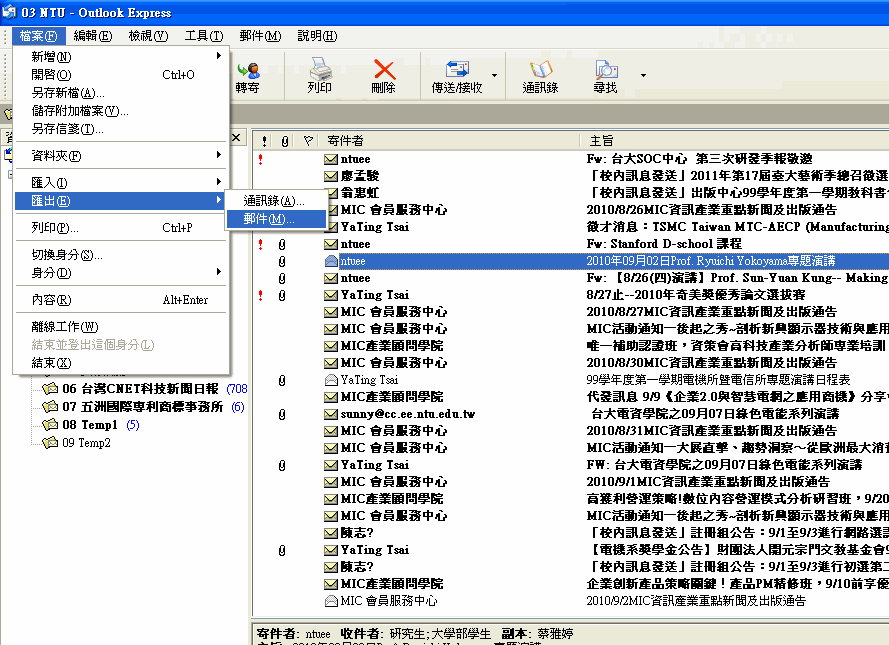The width and height of the screenshot is (889, 645).
Task: Choose Address Book (通訊錄) export option
Action: pyautogui.click(x=276, y=201)
